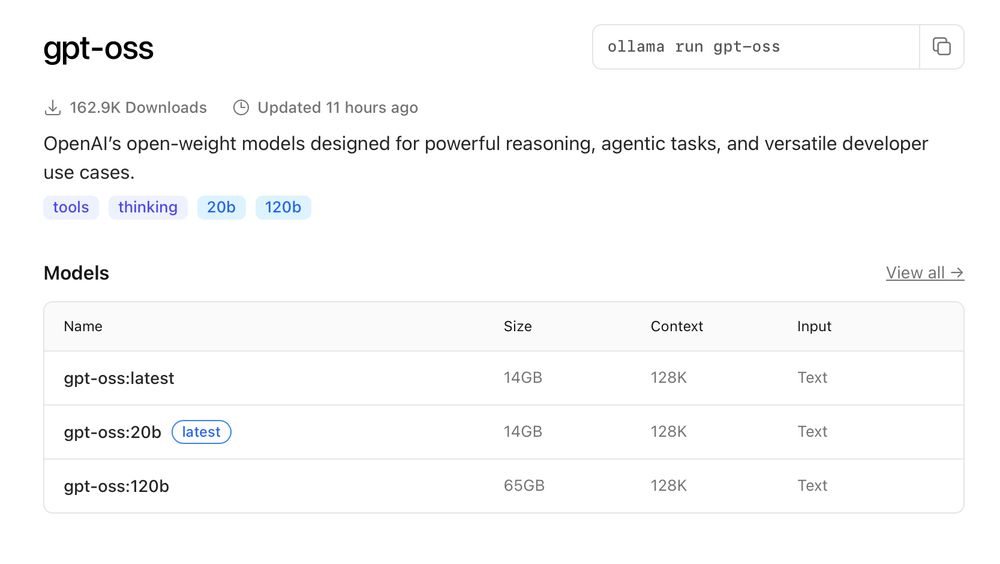1000x564 pixels.
Task: Copy the ollama run command
Action: coord(941,47)
